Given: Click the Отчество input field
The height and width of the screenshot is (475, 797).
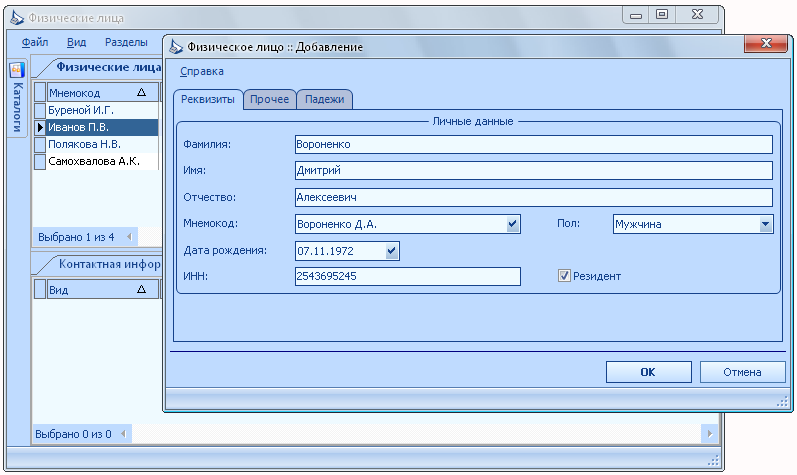Looking at the screenshot, I should pos(534,197).
